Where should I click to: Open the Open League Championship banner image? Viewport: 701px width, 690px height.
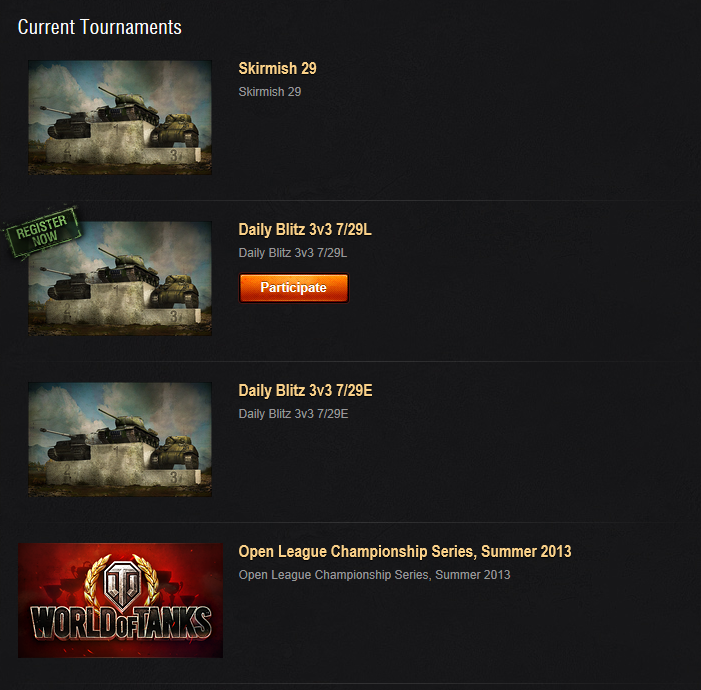[x=120, y=600]
